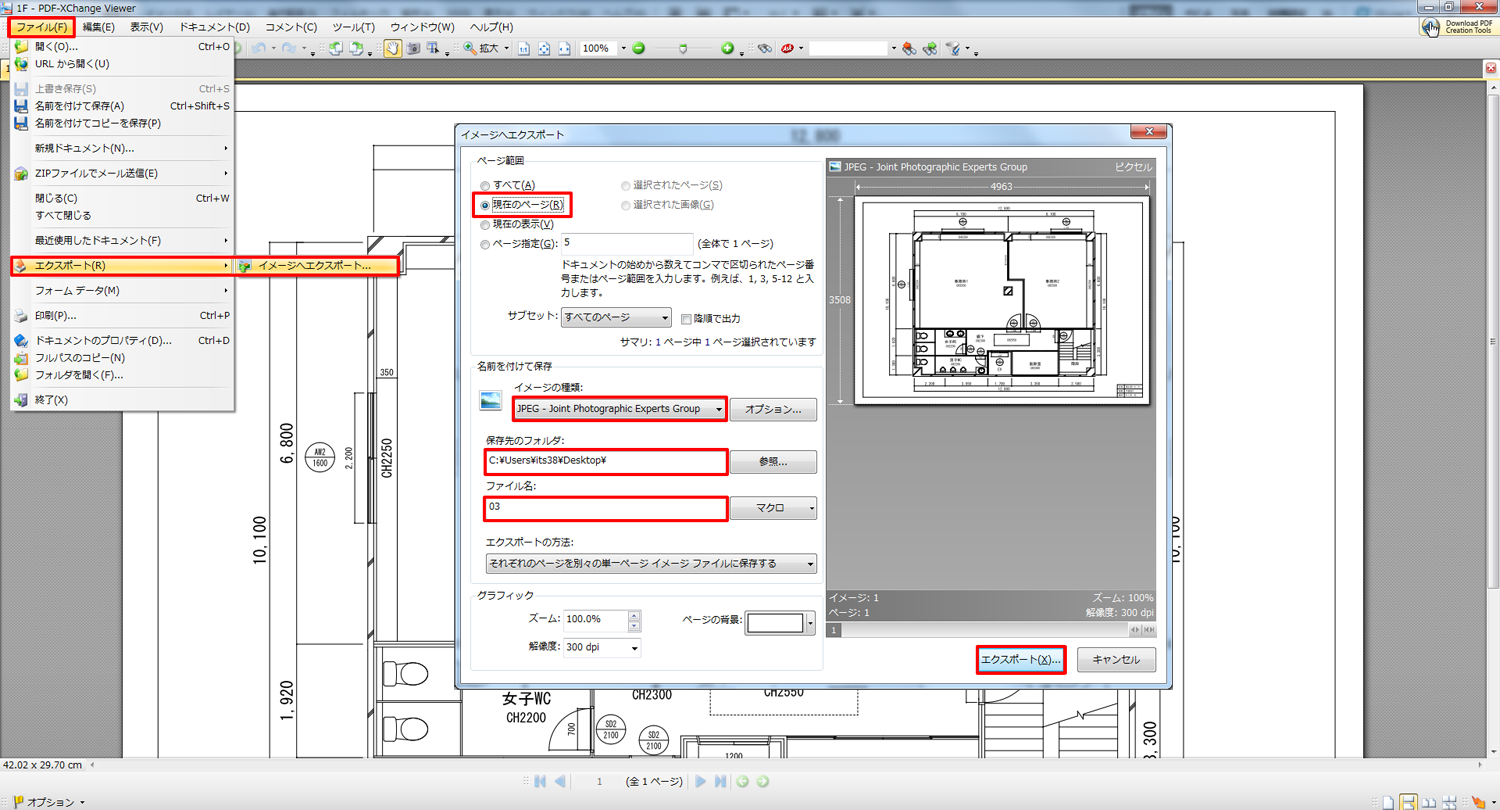Screen dimensions: 1500x810
Task: Go to next page arrow in navigation bar
Action: [700, 781]
